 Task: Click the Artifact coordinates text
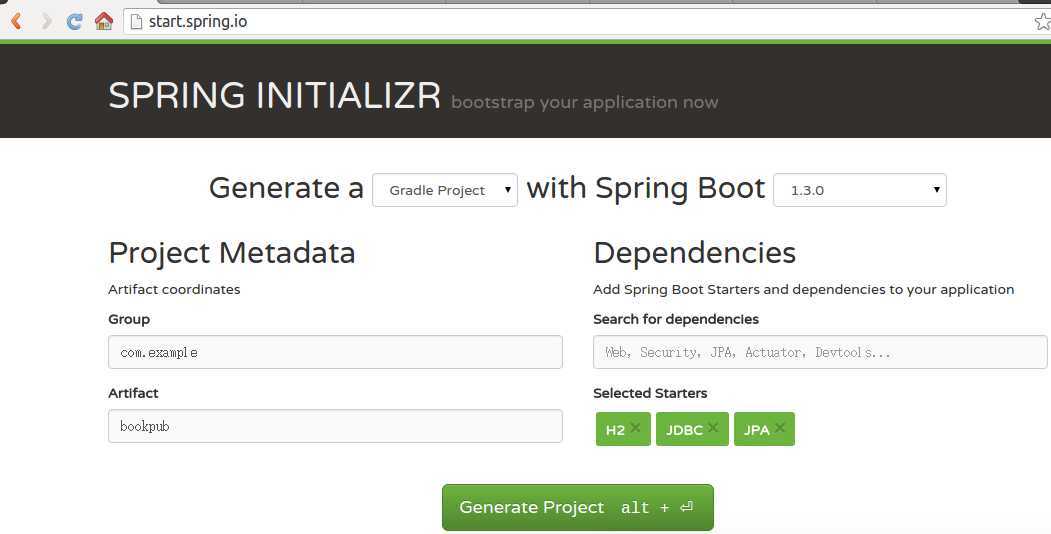(x=174, y=289)
